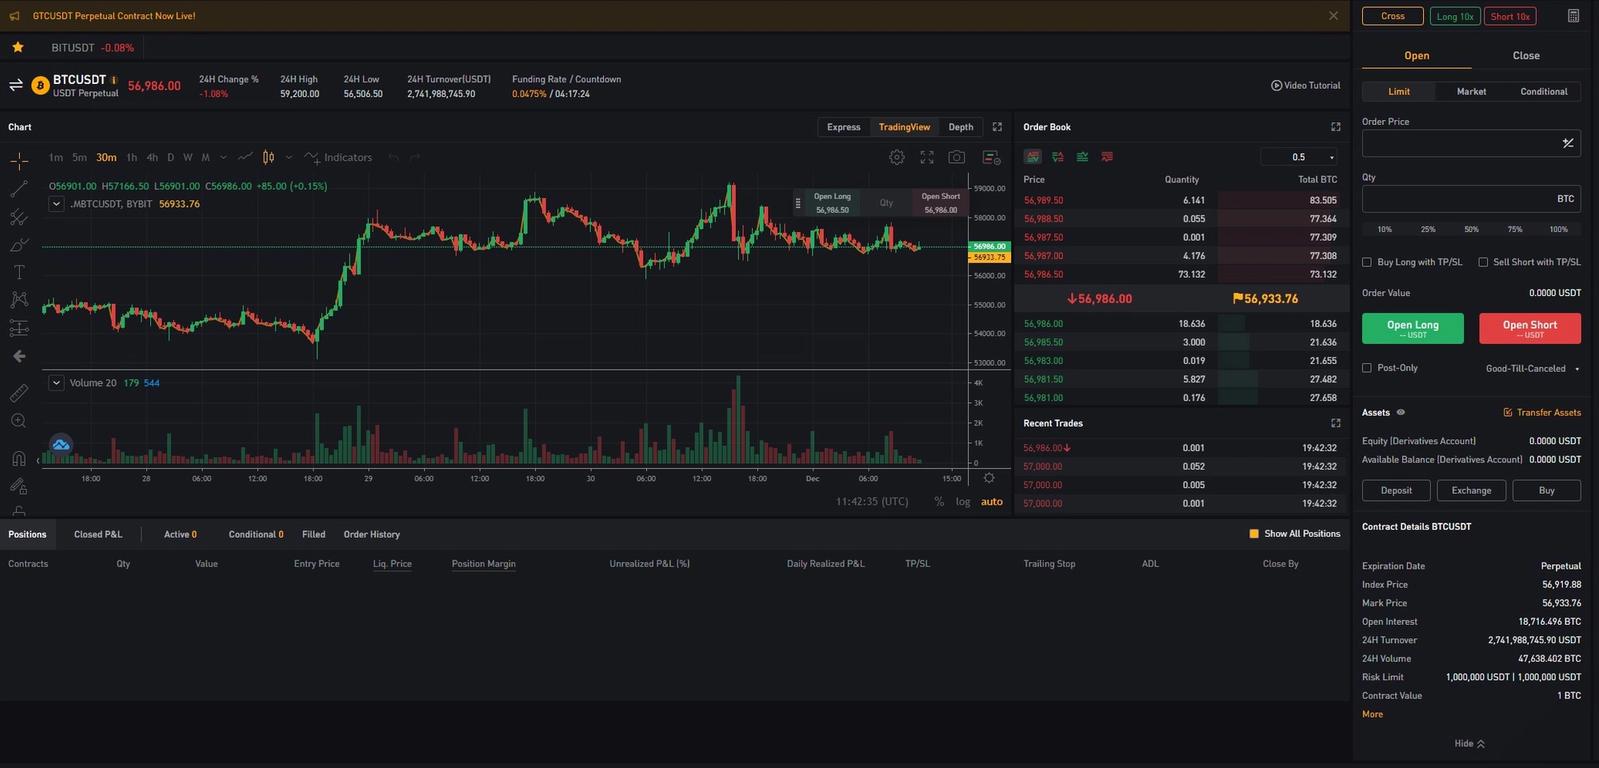Select the XABCD pattern tool
The image size is (1599, 768).
coord(19,299)
